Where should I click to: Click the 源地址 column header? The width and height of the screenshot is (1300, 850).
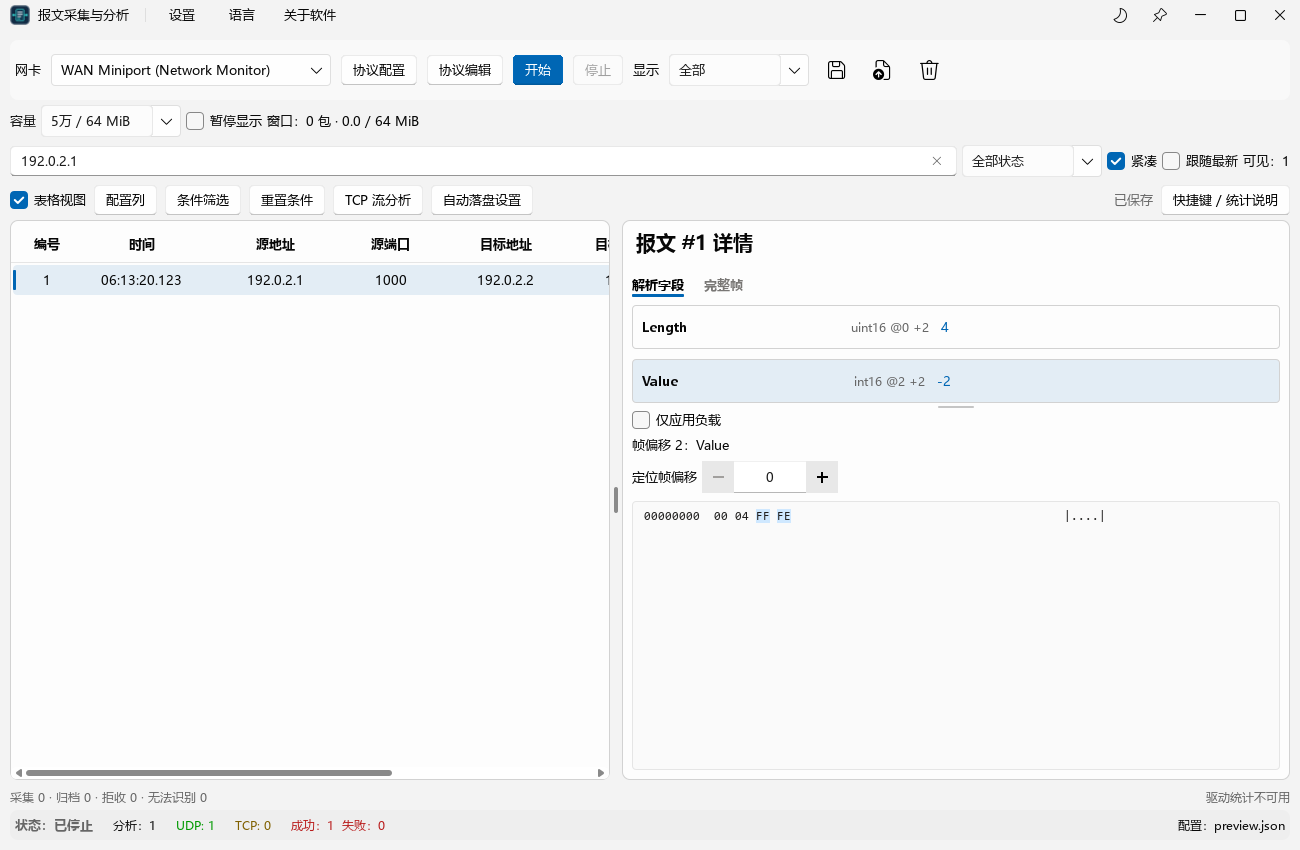275,245
